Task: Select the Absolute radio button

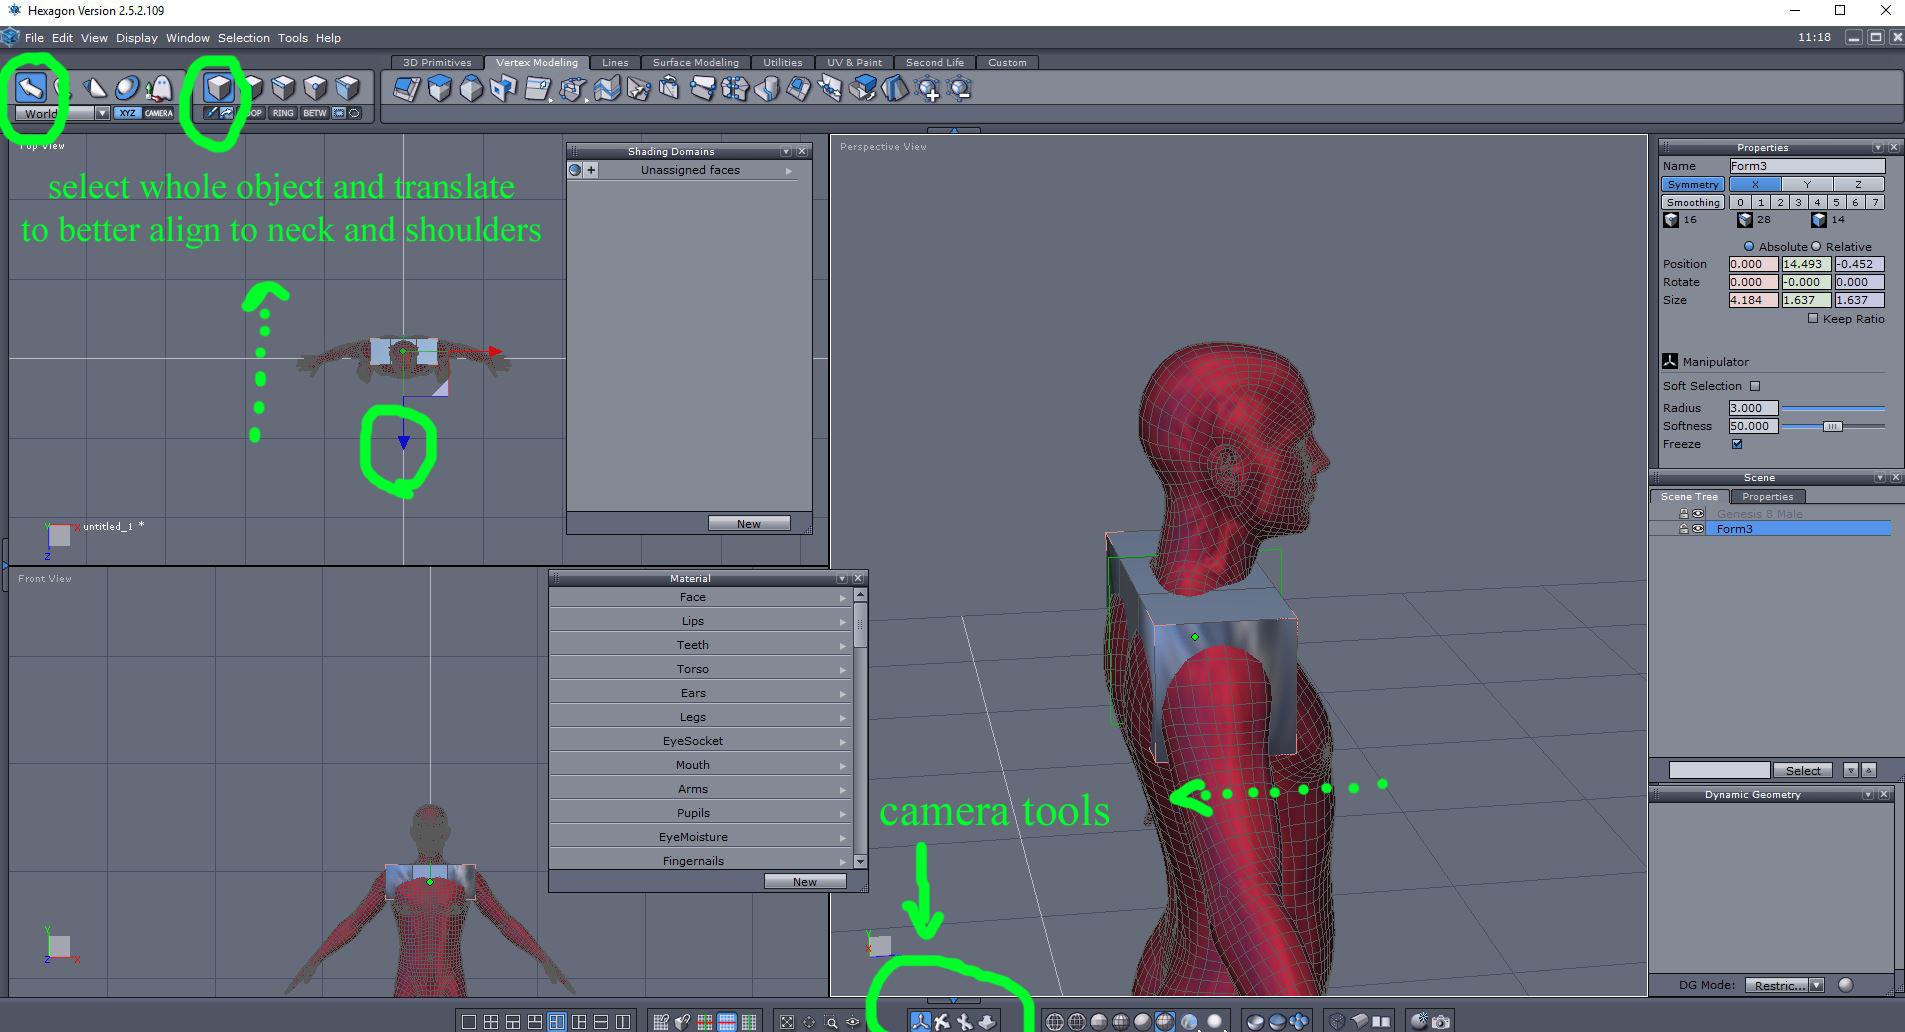Action: [x=1749, y=246]
